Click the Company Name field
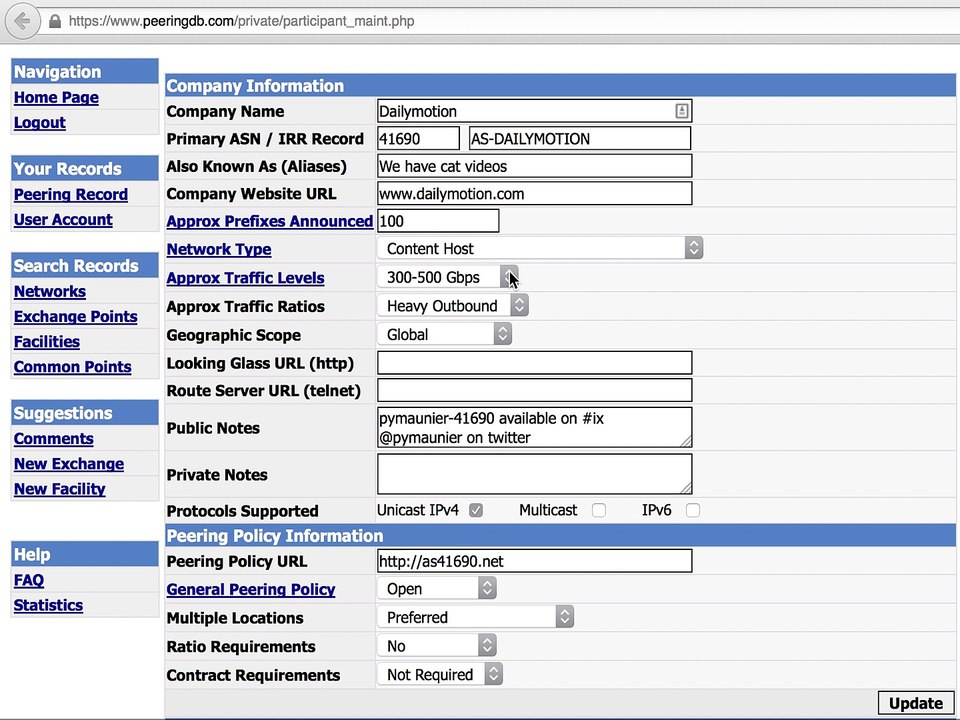The height and width of the screenshot is (720, 960). click(534, 111)
